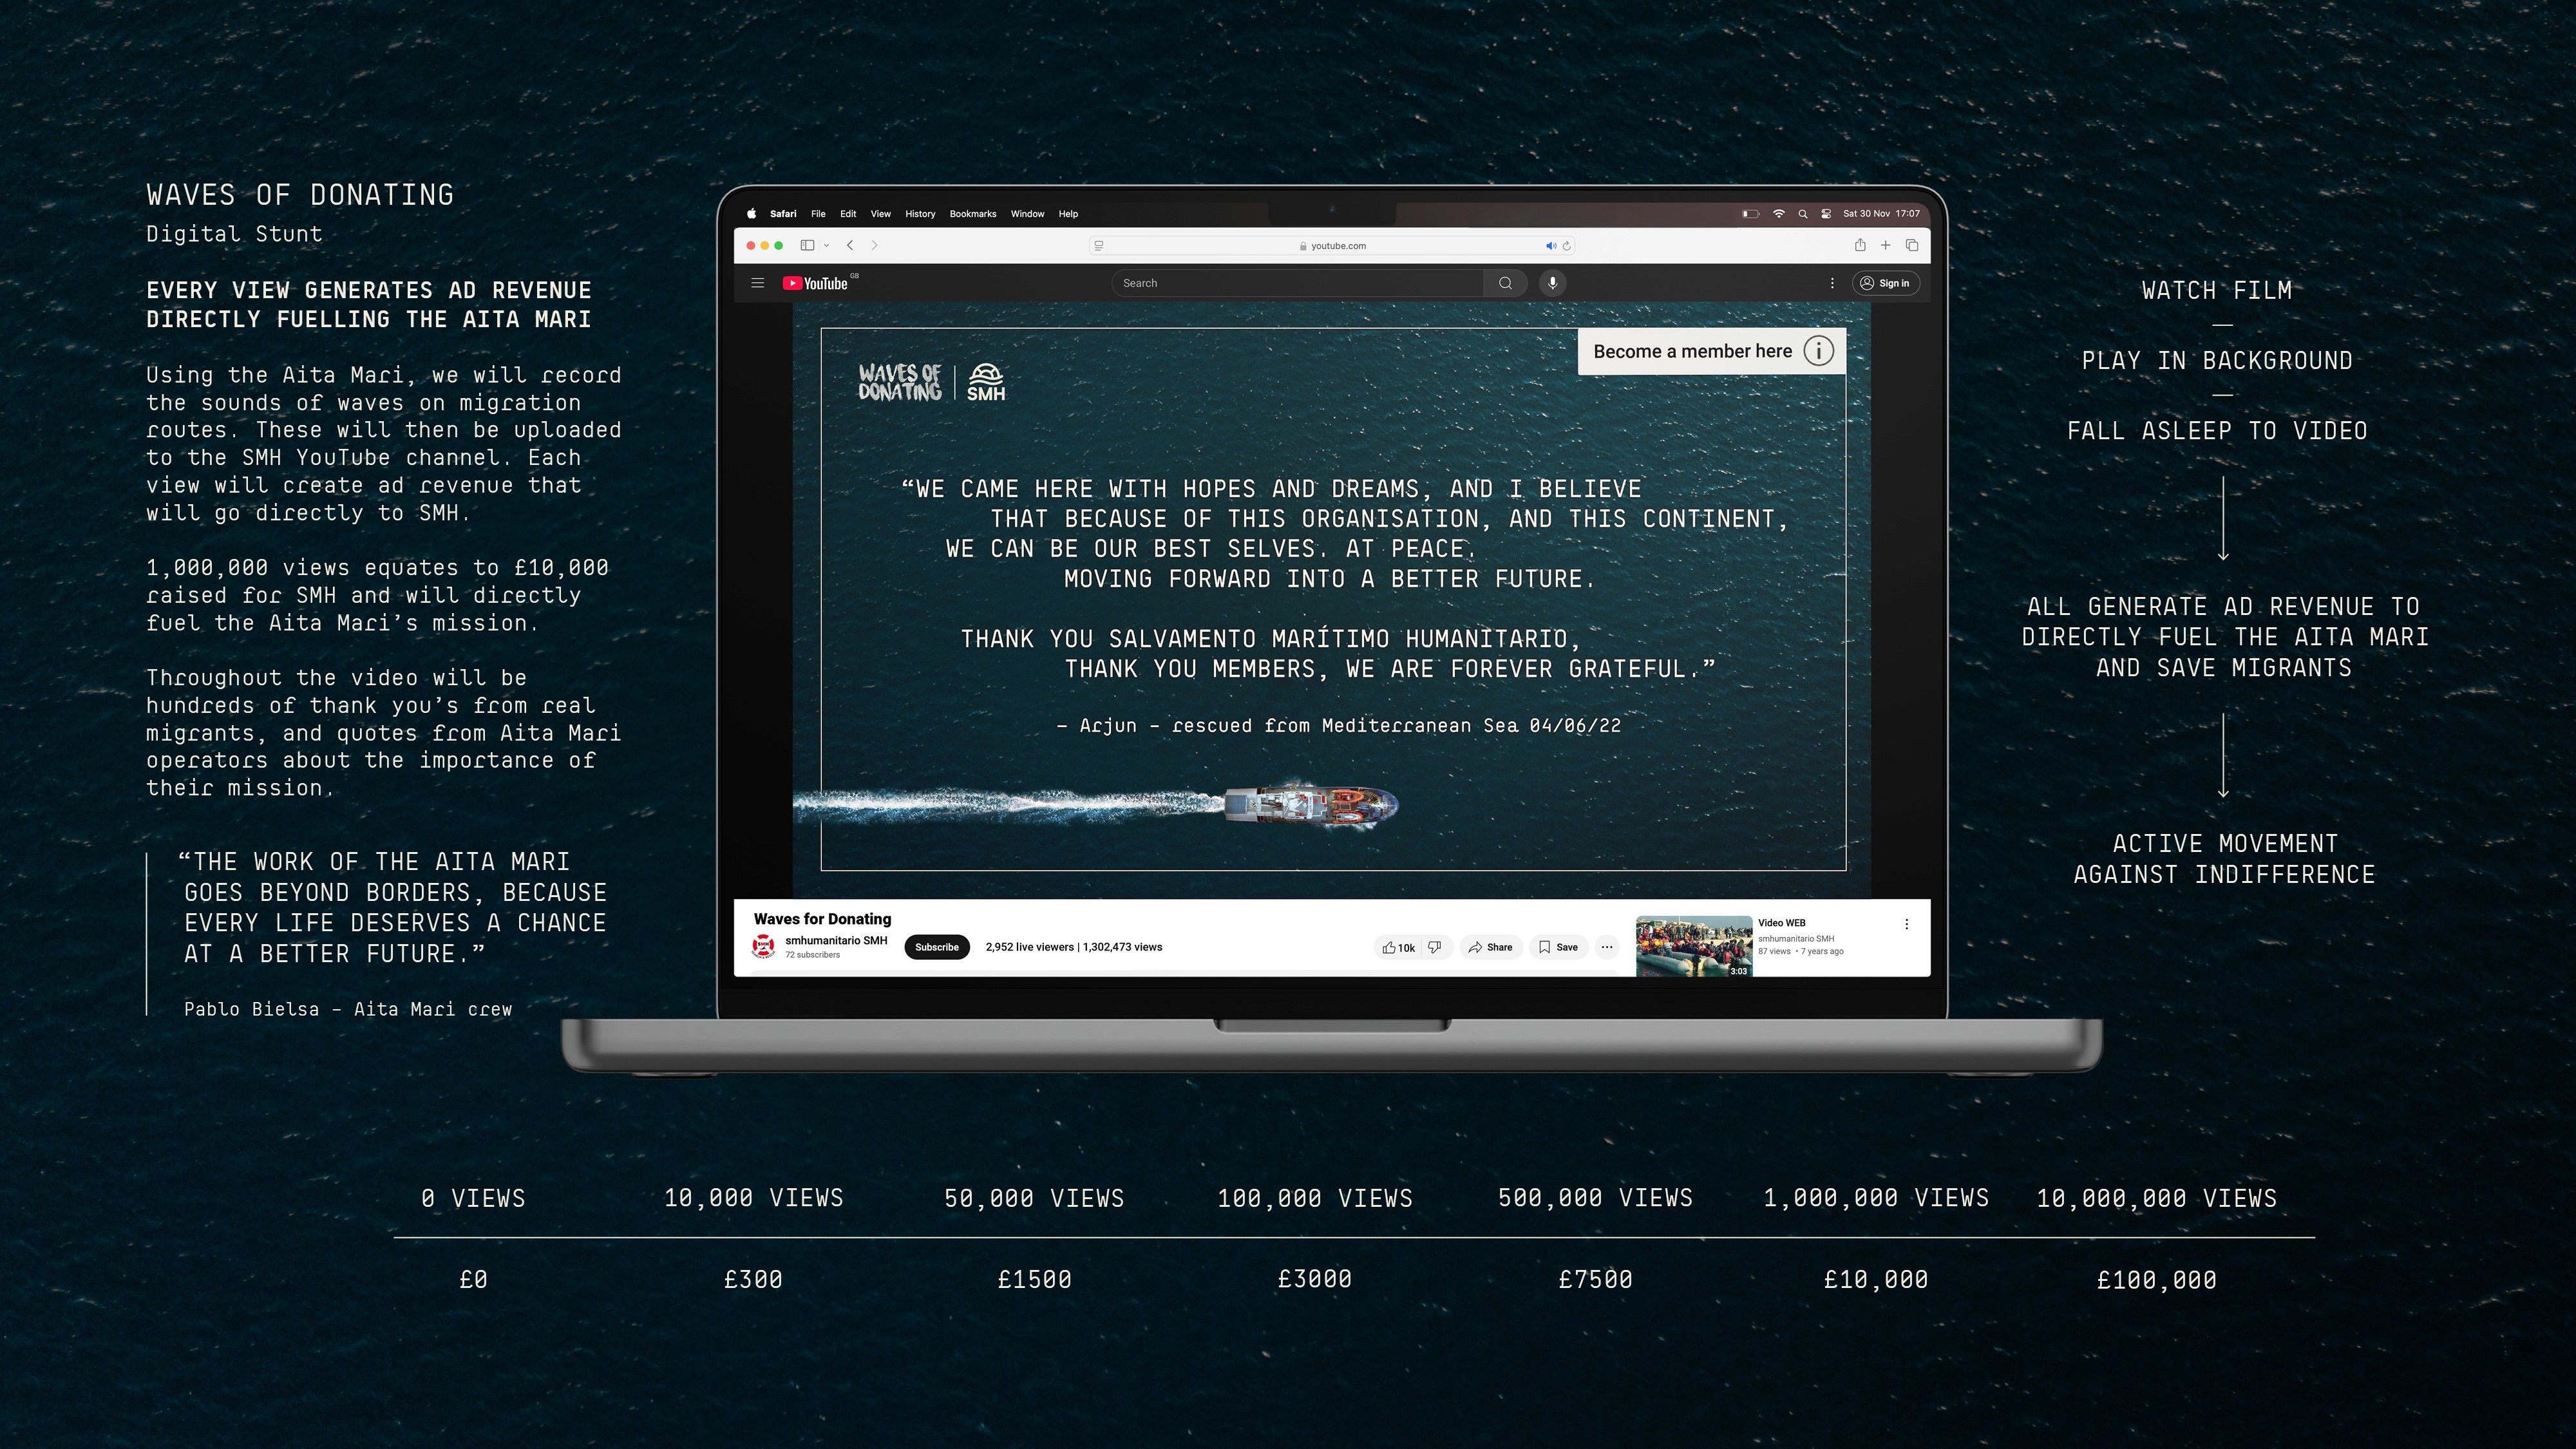Viewport: 2576px width, 1449px height.
Task: Click the YouTube search field
Action: tap(1297, 283)
